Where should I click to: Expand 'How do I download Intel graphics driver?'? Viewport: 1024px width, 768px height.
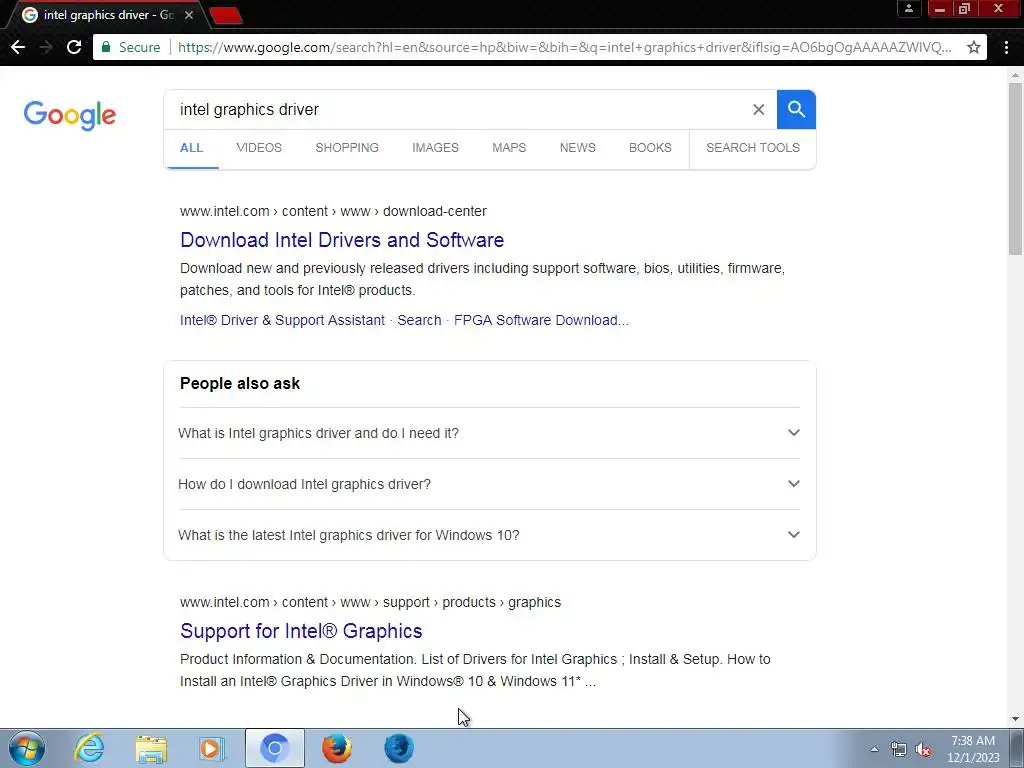(490, 484)
